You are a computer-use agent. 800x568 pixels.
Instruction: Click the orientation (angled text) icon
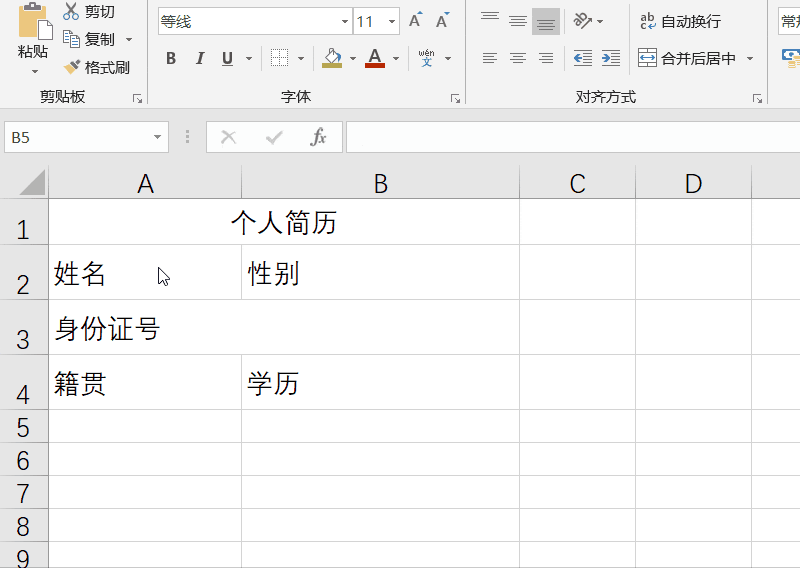582,21
